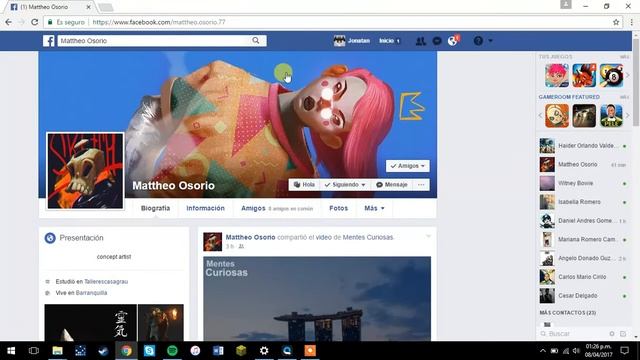Image resolution: width=640 pixels, height=360 pixels.
Task: Open the 8 Ball Pool game icon
Action: point(611,76)
